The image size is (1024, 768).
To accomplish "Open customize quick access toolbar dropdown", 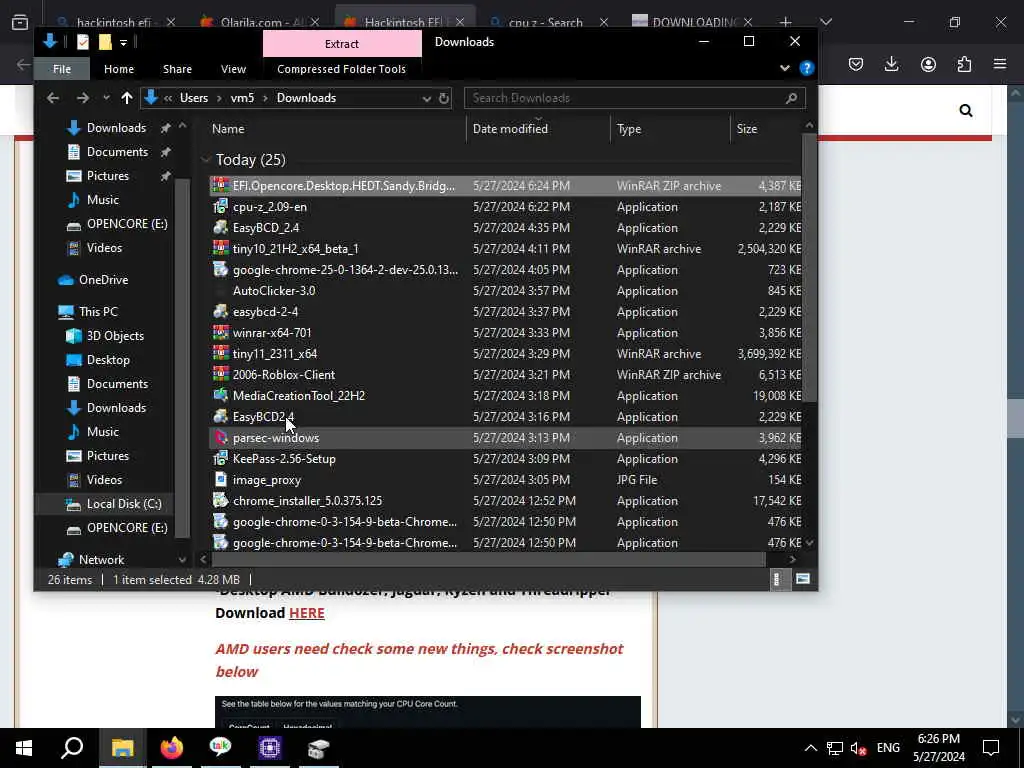I will point(123,42).
